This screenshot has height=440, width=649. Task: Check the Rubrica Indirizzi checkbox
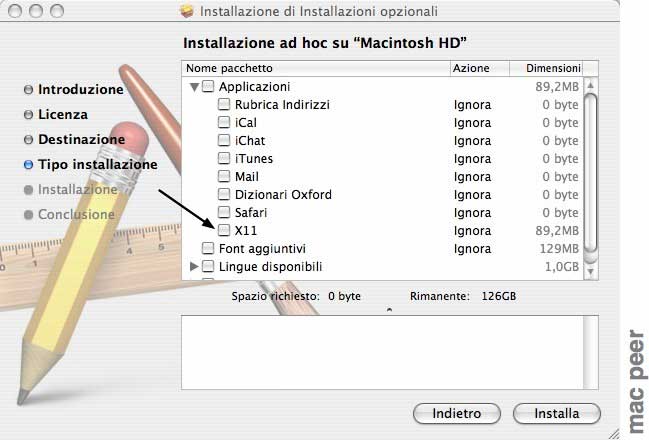point(224,104)
